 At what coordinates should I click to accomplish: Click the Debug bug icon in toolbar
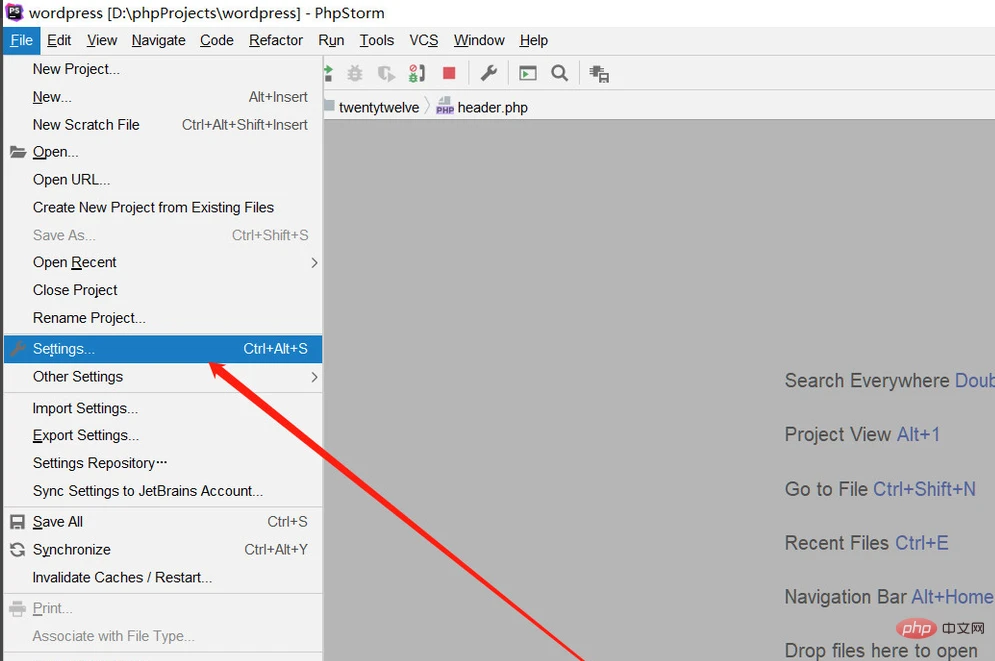click(x=356, y=72)
